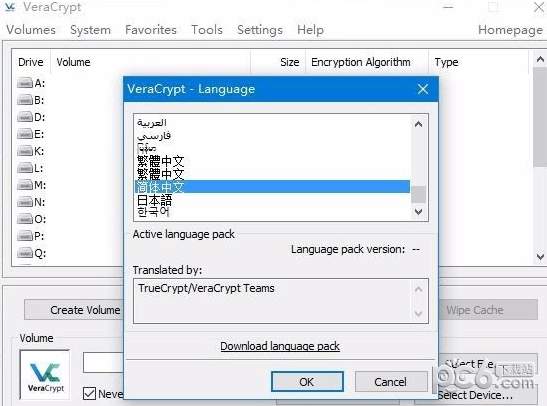The image size is (547, 406).
Task: Cancel the Language dialog
Action: pos(390,382)
